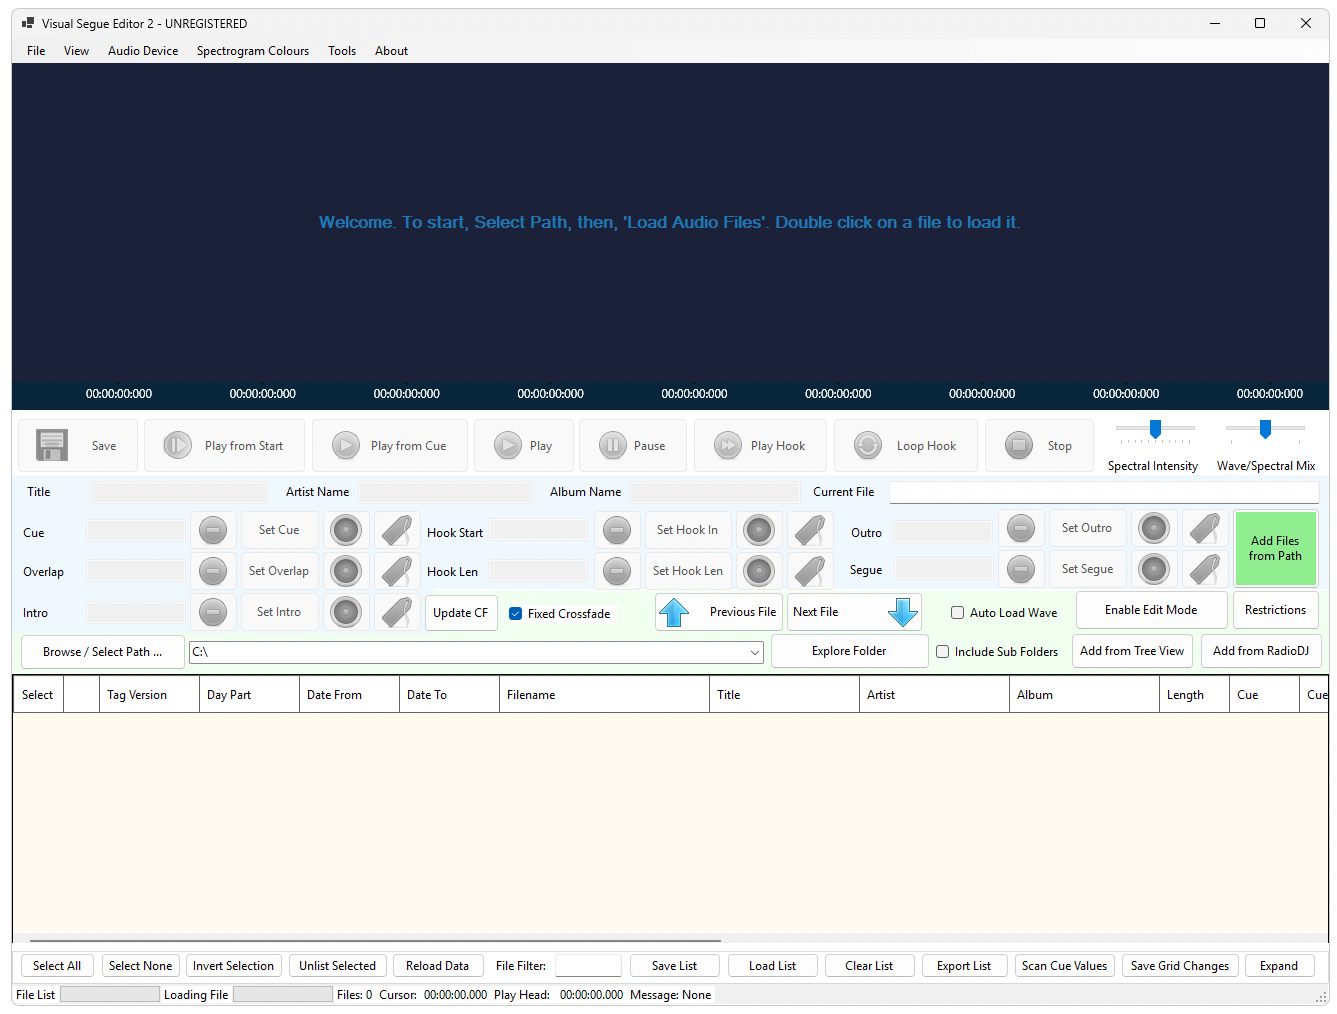Expand the path dropdown showing C:\

(x=755, y=652)
